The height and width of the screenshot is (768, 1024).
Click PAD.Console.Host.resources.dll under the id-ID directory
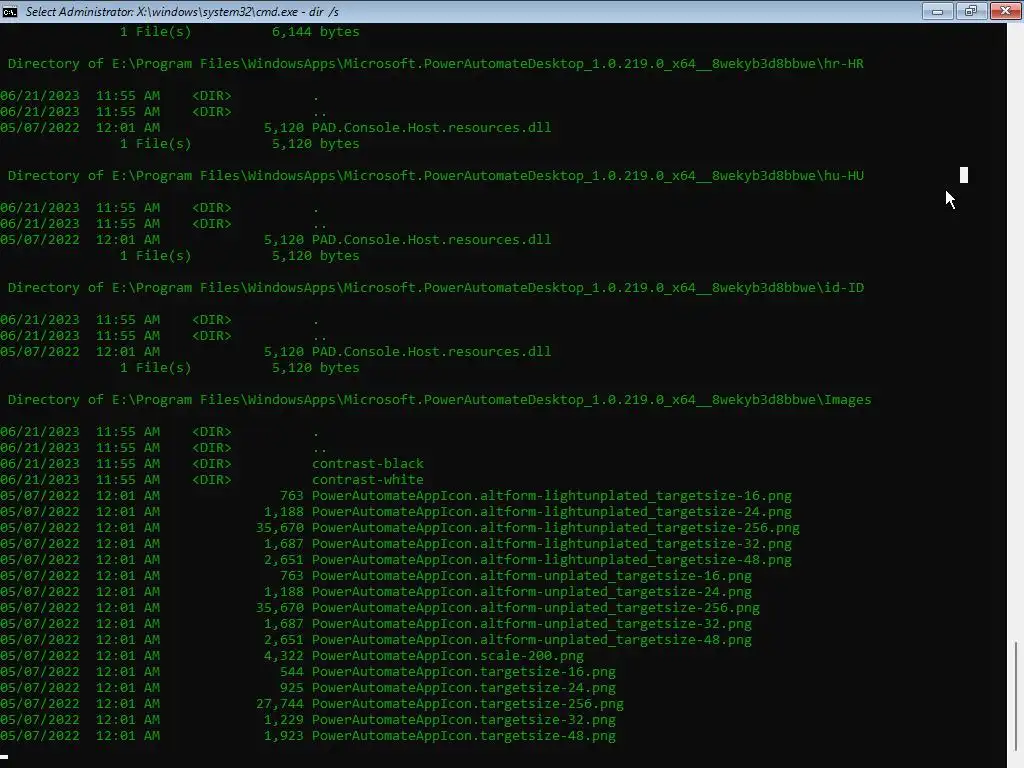(431, 351)
